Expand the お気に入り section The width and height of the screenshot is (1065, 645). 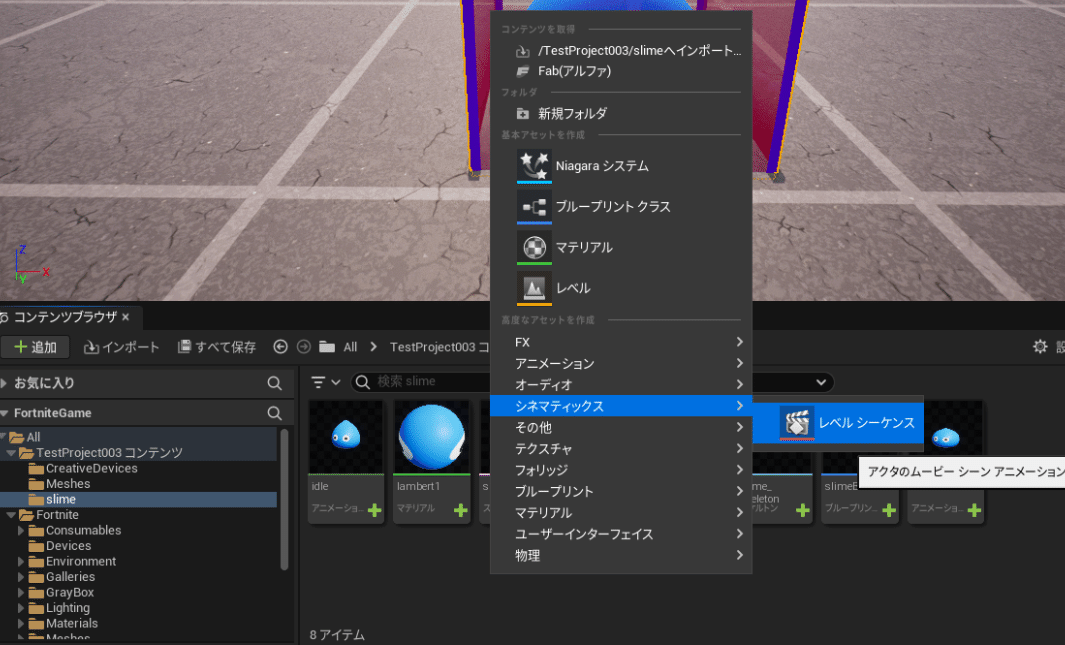[5, 383]
